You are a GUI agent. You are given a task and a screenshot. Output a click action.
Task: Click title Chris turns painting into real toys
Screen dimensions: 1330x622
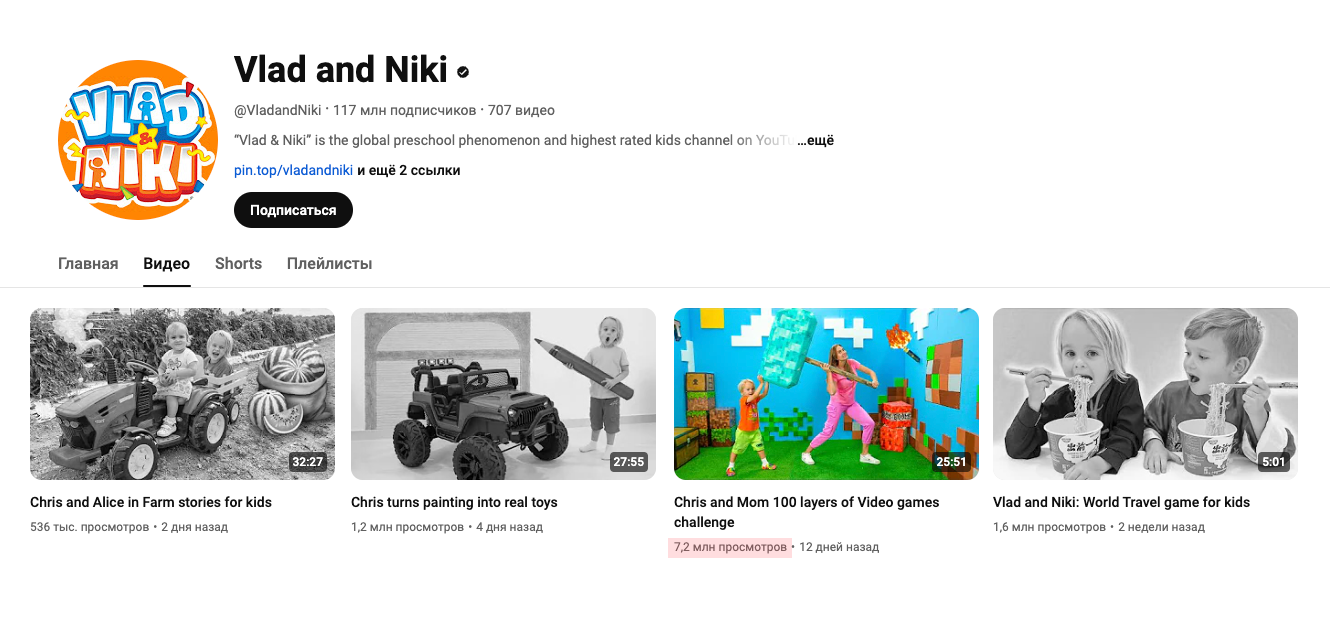click(454, 502)
